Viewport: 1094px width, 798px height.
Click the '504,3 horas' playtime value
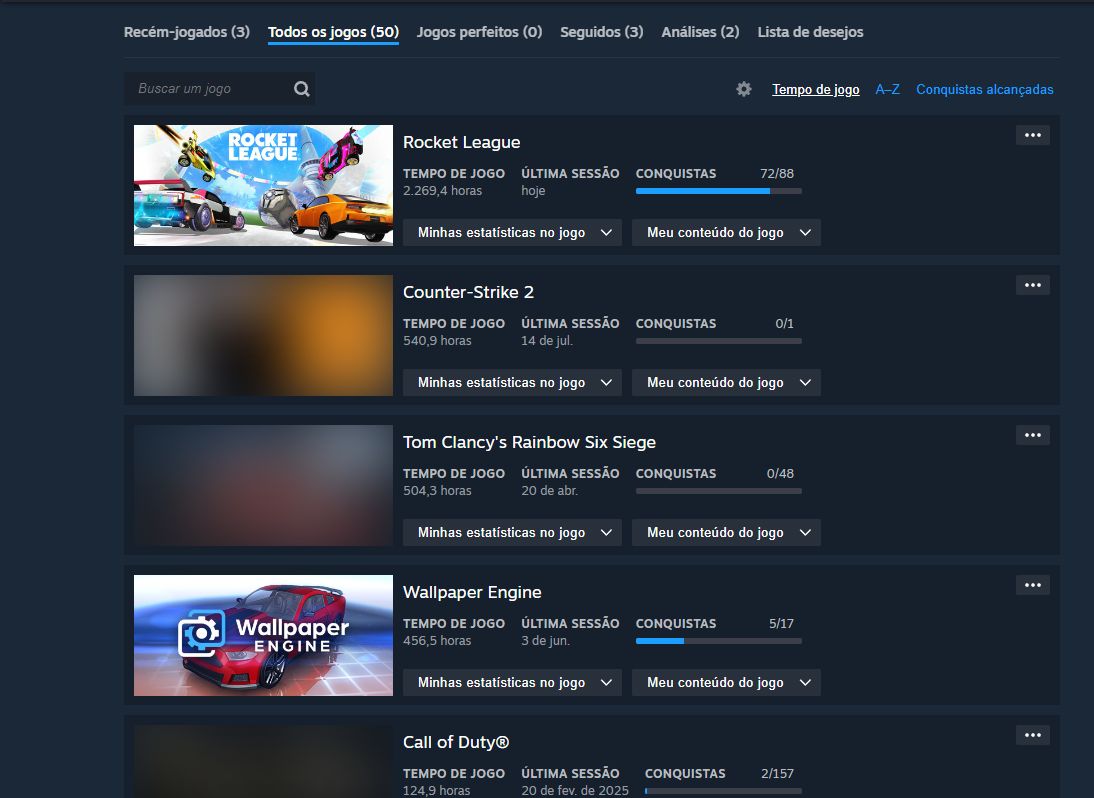(437, 490)
